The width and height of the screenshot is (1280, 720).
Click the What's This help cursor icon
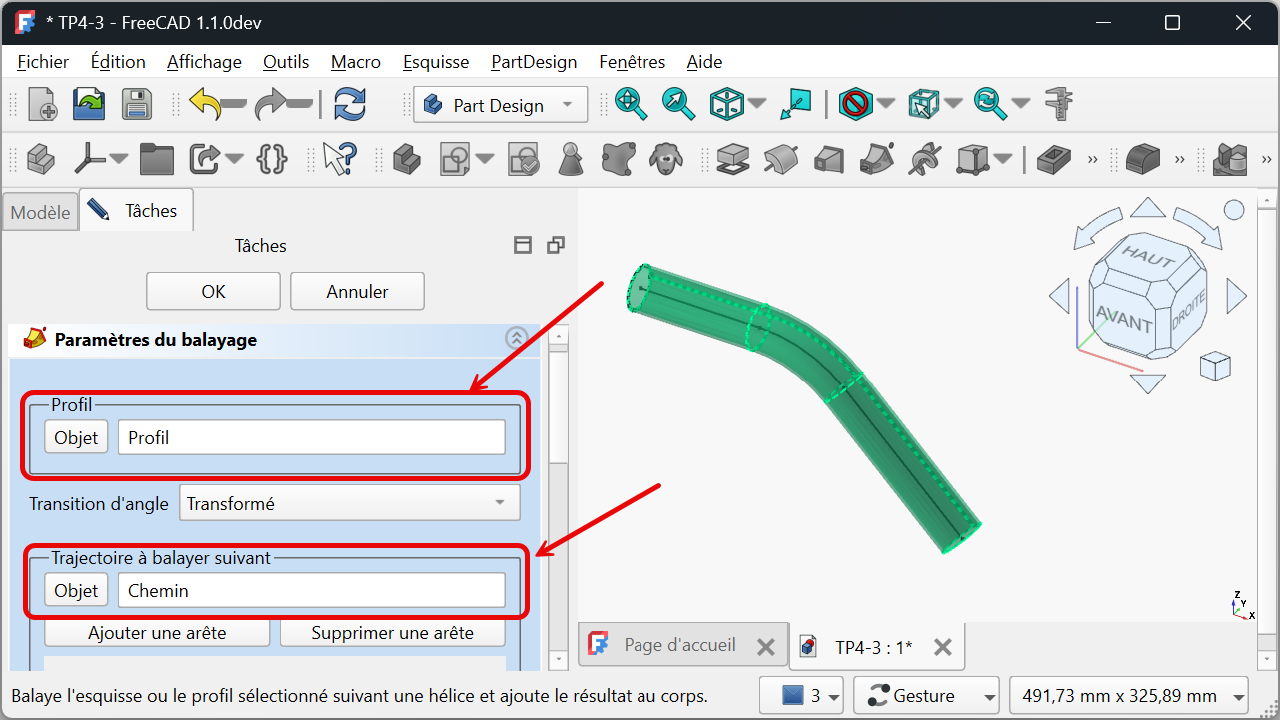point(339,158)
